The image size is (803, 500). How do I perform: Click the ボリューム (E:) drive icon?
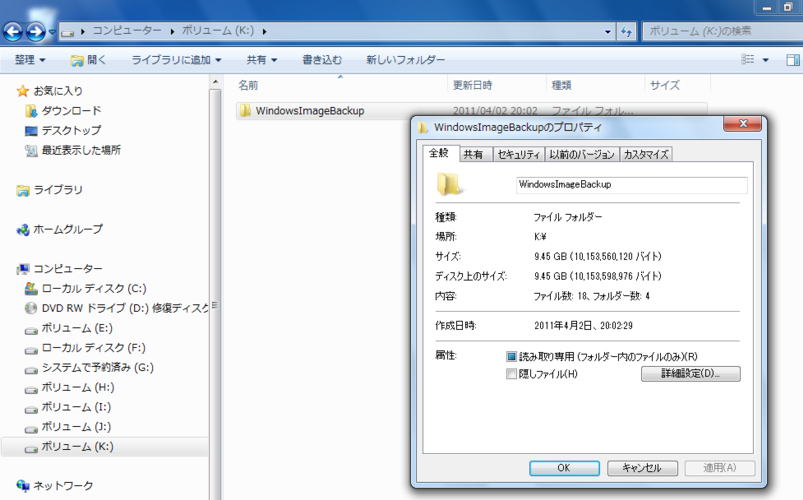[31, 330]
